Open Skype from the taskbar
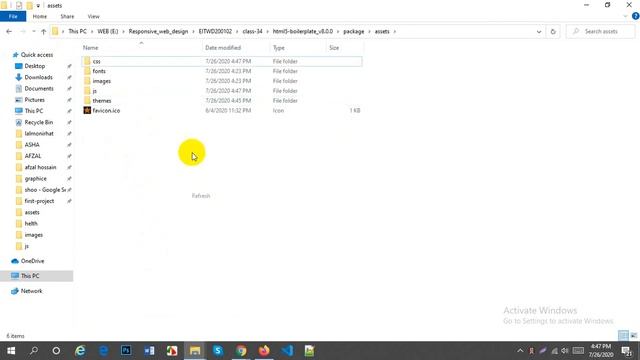Screen dimensions: 640x360 coord(218,351)
